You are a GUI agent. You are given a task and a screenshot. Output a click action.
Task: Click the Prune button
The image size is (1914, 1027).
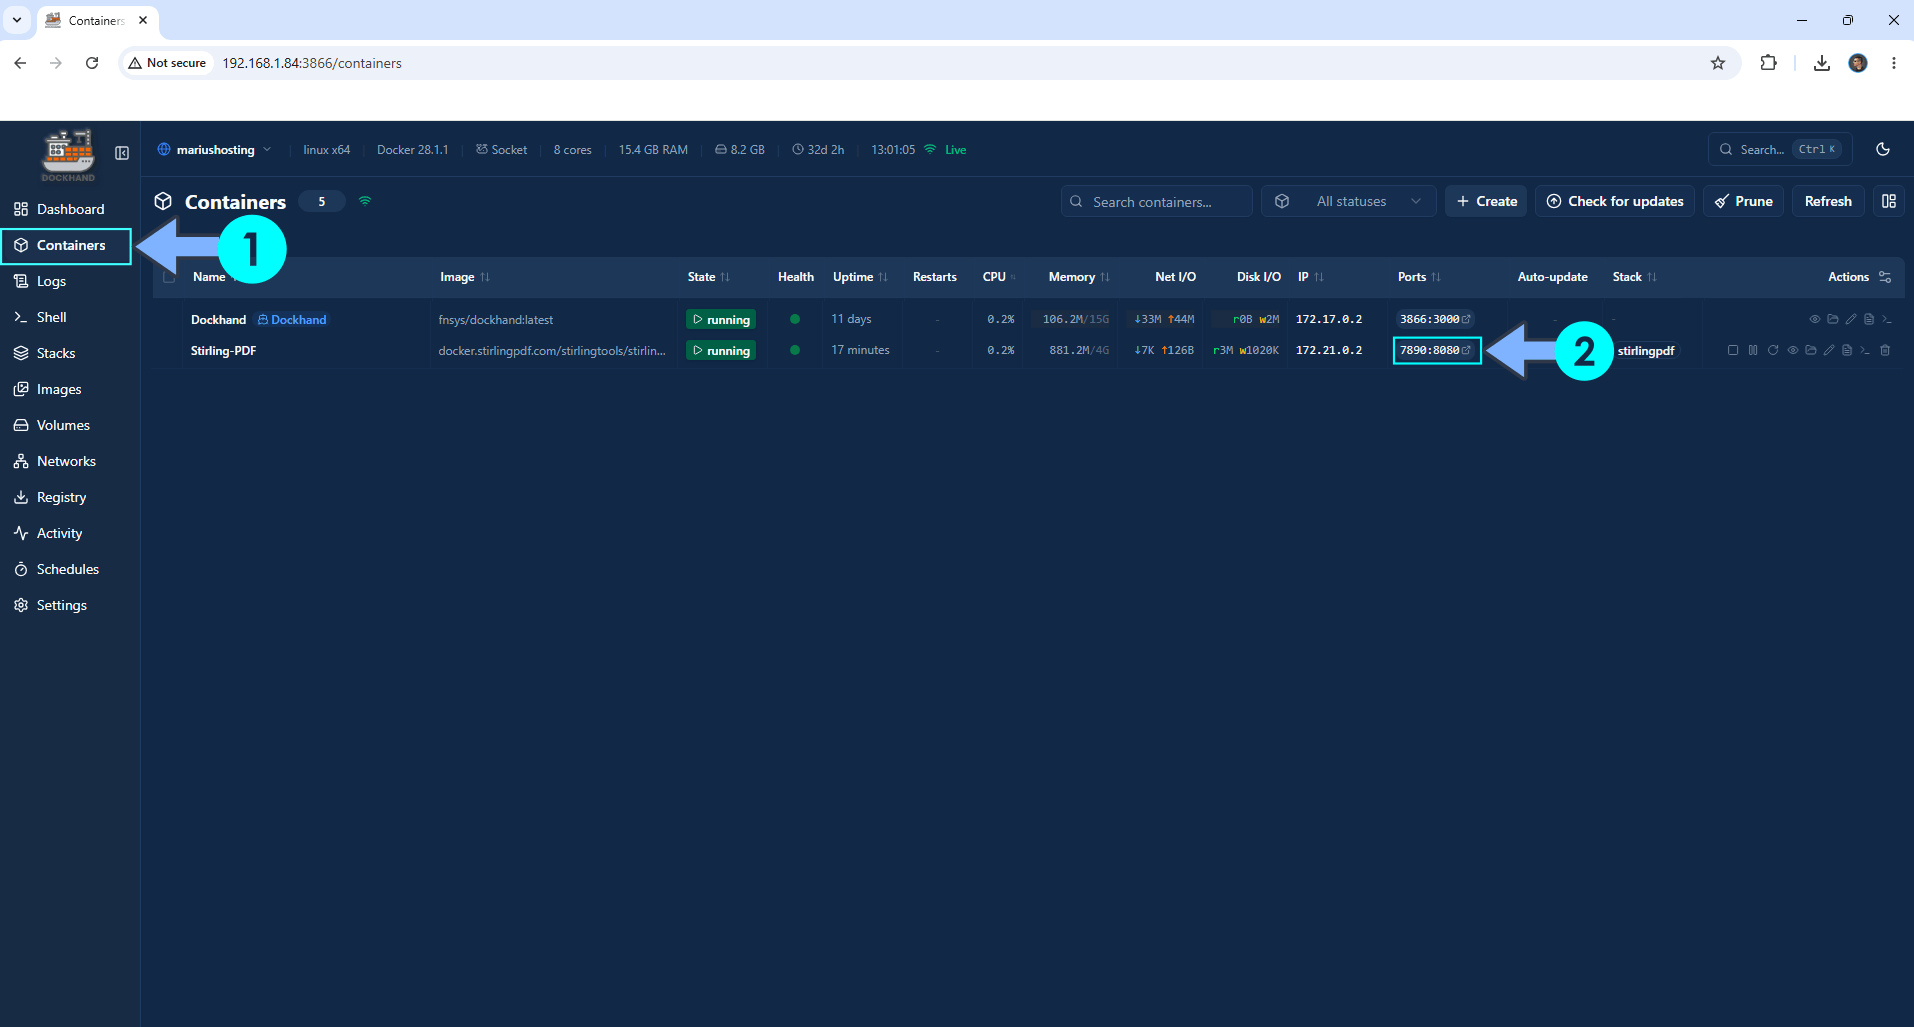point(1743,201)
